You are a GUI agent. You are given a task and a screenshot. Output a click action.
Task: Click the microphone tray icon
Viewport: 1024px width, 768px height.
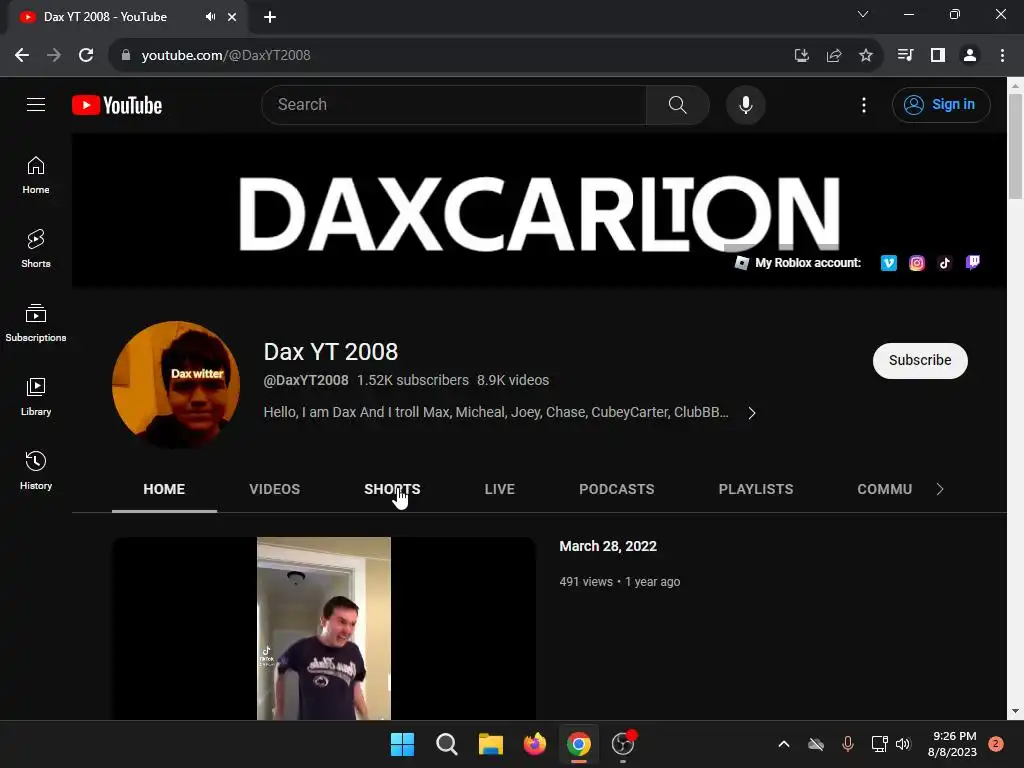coord(848,744)
